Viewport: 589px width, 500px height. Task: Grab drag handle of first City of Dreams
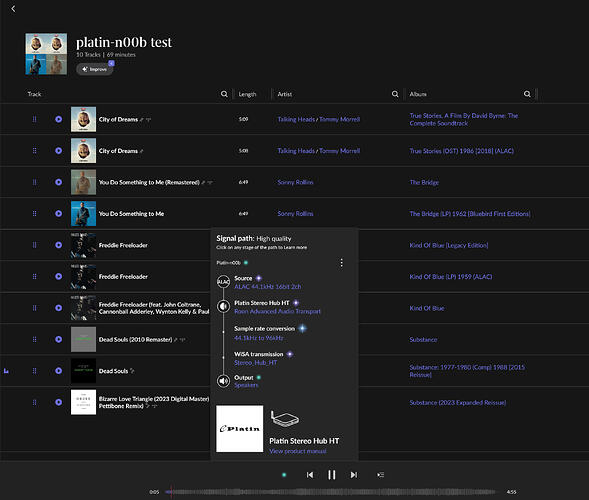(x=35, y=119)
